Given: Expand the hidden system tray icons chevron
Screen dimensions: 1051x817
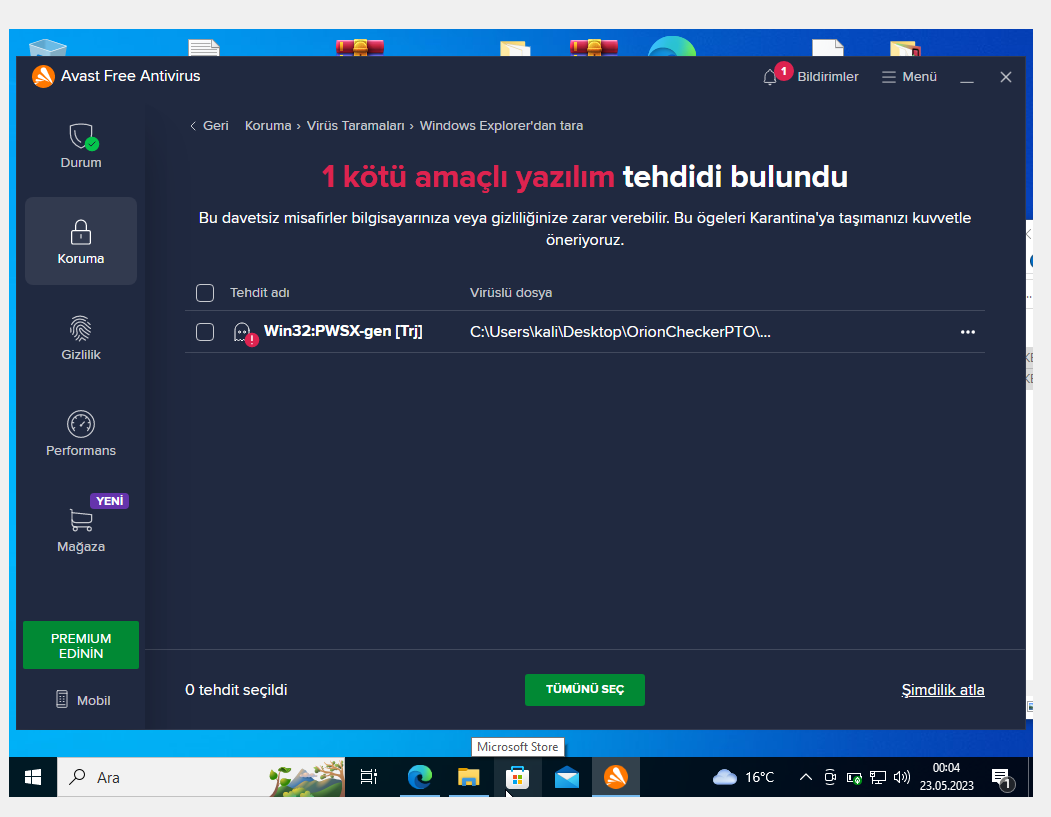Looking at the screenshot, I should pos(806,777).
